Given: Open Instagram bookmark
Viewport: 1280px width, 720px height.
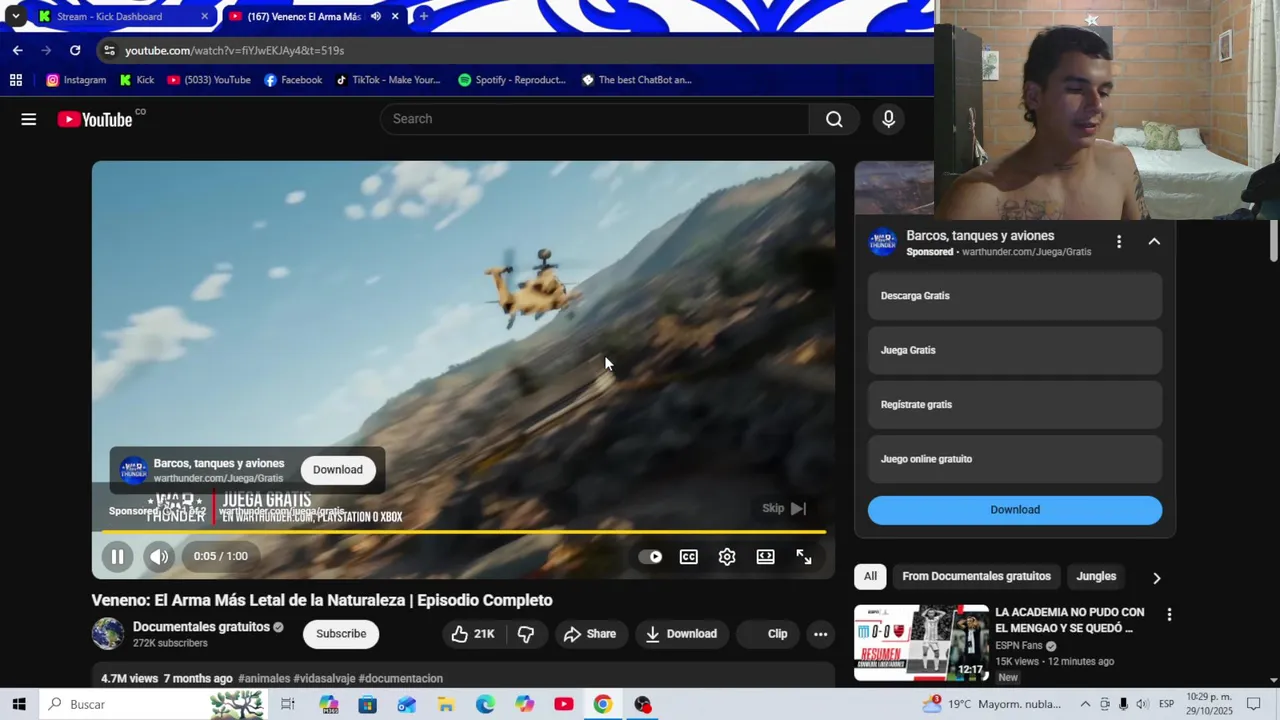Looking at the screenshot, I should coord(76,80).
